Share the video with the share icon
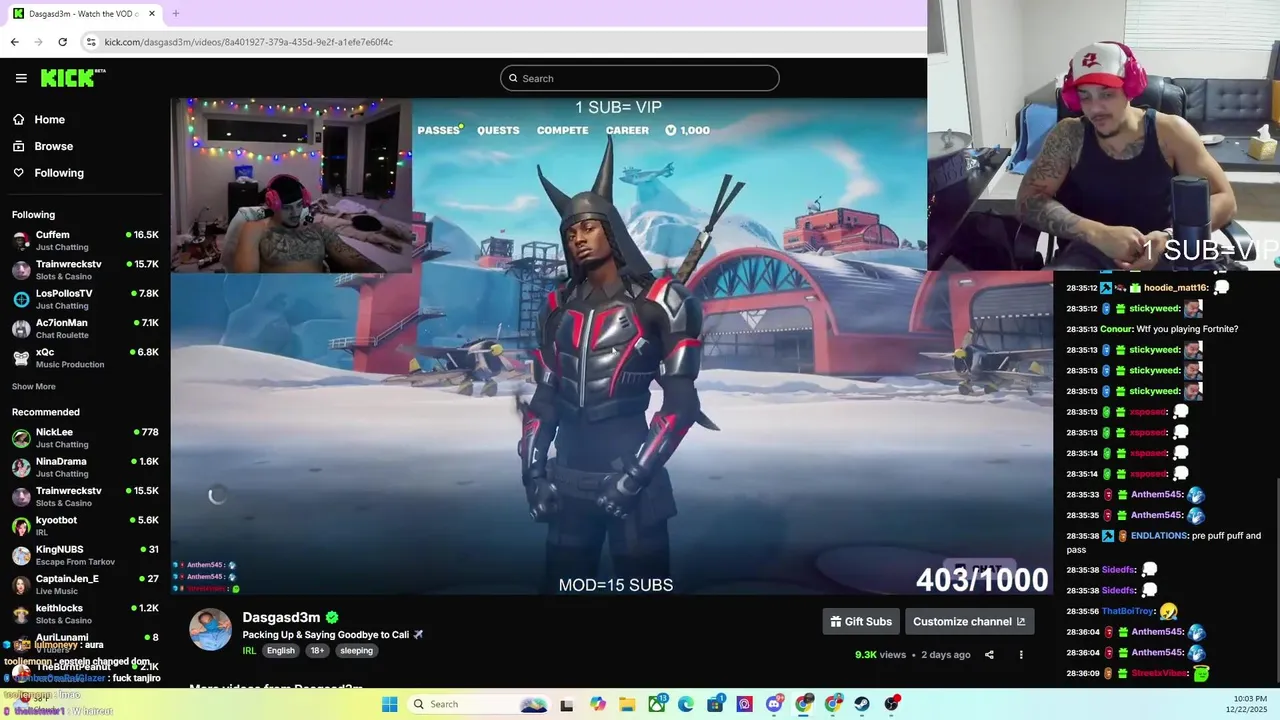 tap(989, 655)
